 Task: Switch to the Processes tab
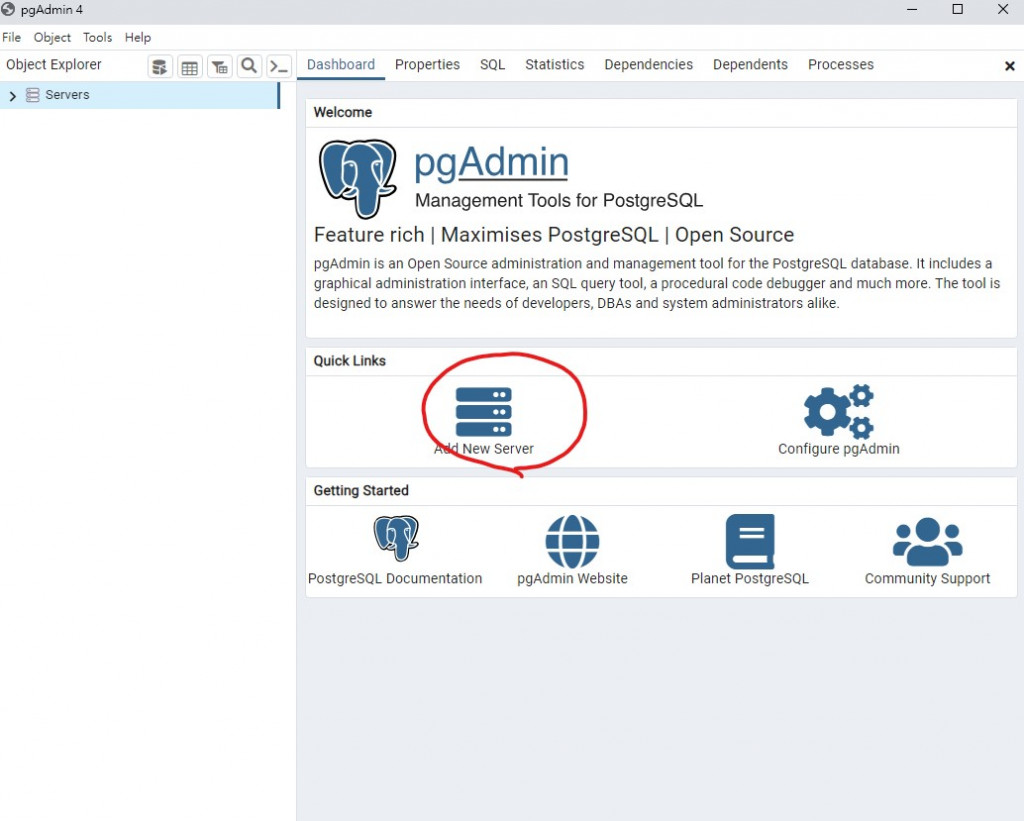tap(840, 65)
